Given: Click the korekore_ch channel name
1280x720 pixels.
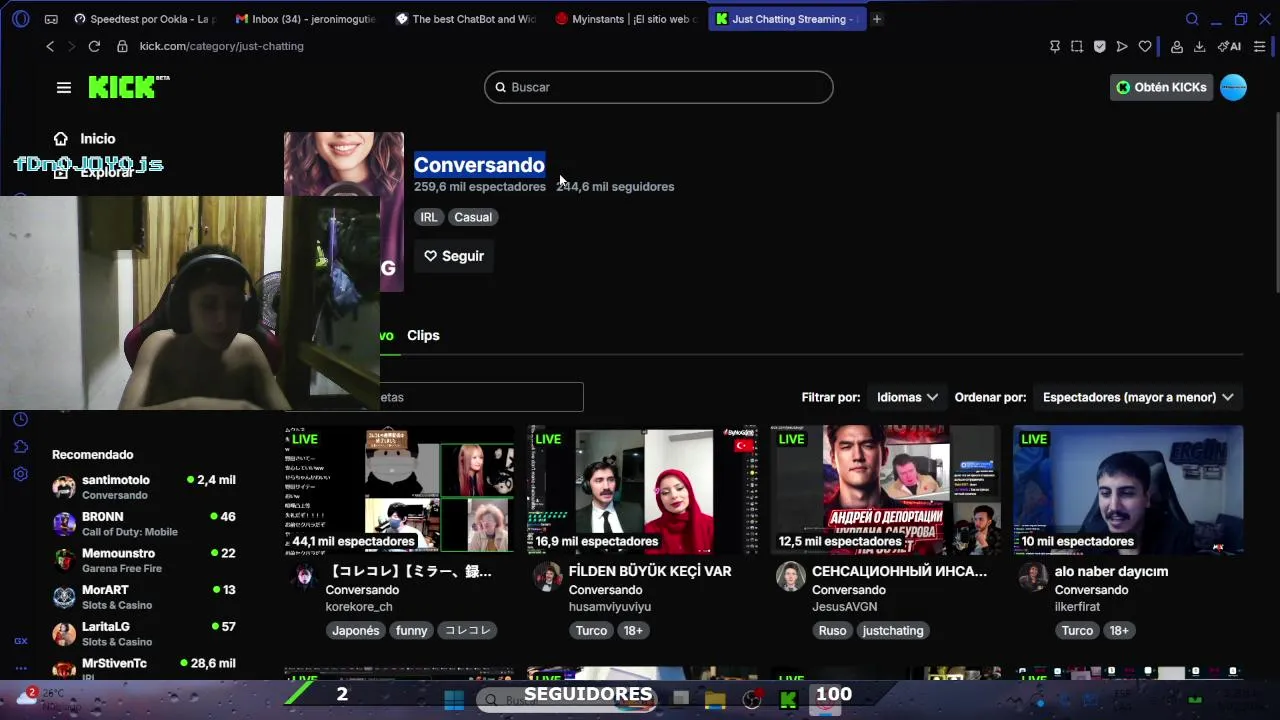Looking at the screenshot, I should pos(359,607).
